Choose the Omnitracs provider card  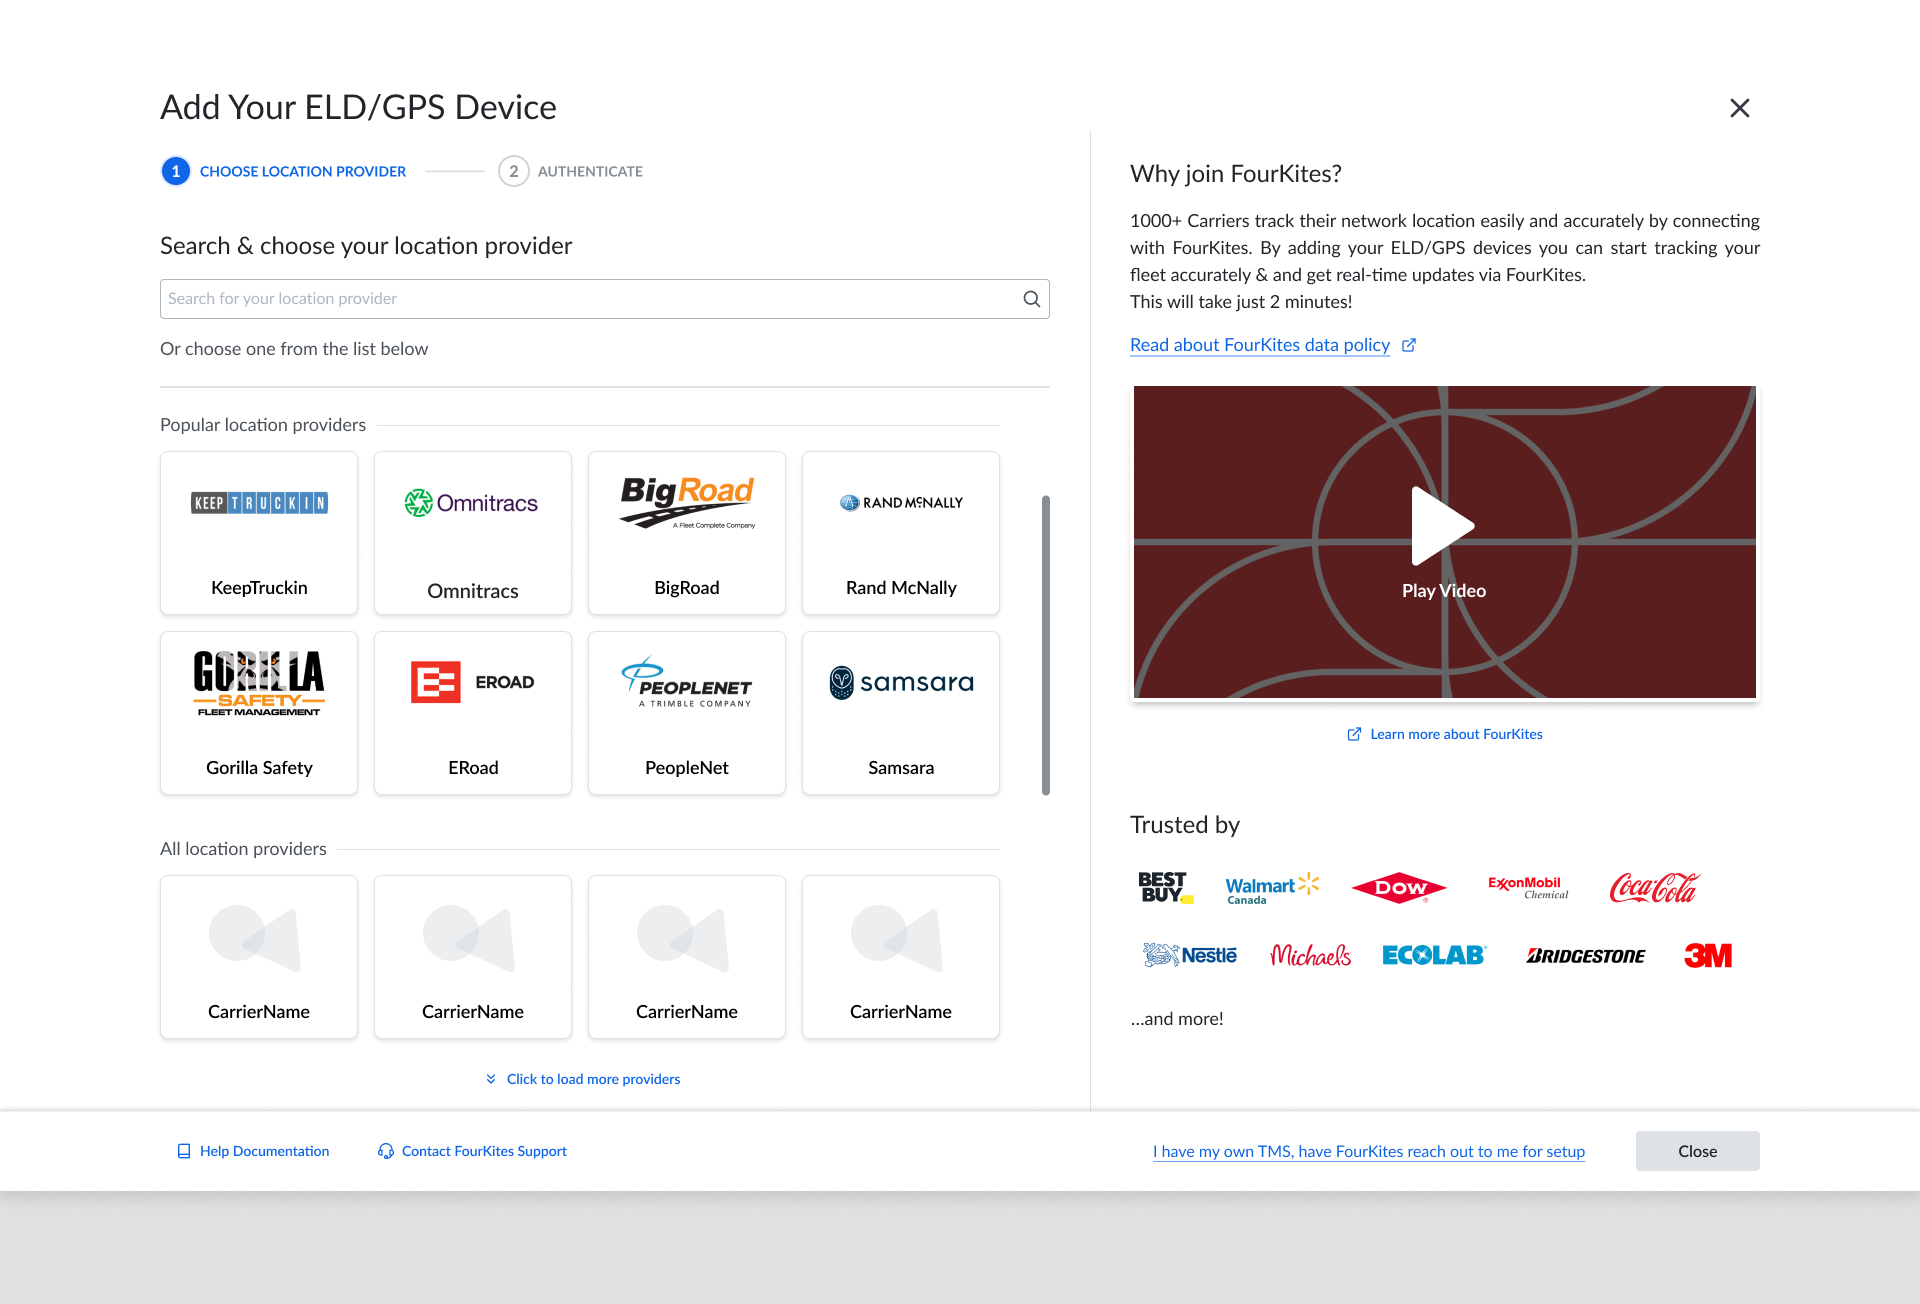point(473,533)
